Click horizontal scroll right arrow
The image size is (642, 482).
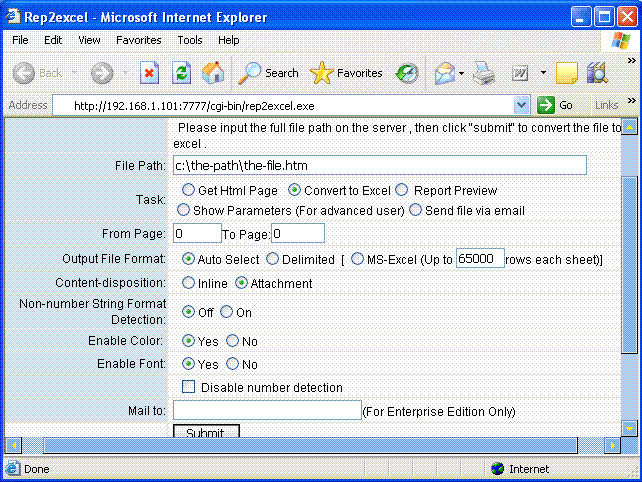[x=613, y=445]
